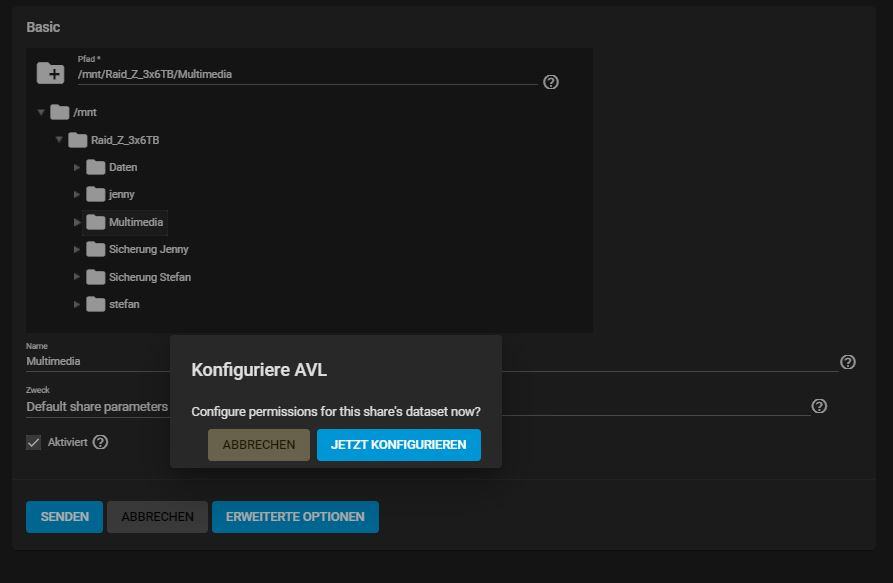Expand the stefan folder
The height and width of the screenshot is (583, 893).
[77, 305]
